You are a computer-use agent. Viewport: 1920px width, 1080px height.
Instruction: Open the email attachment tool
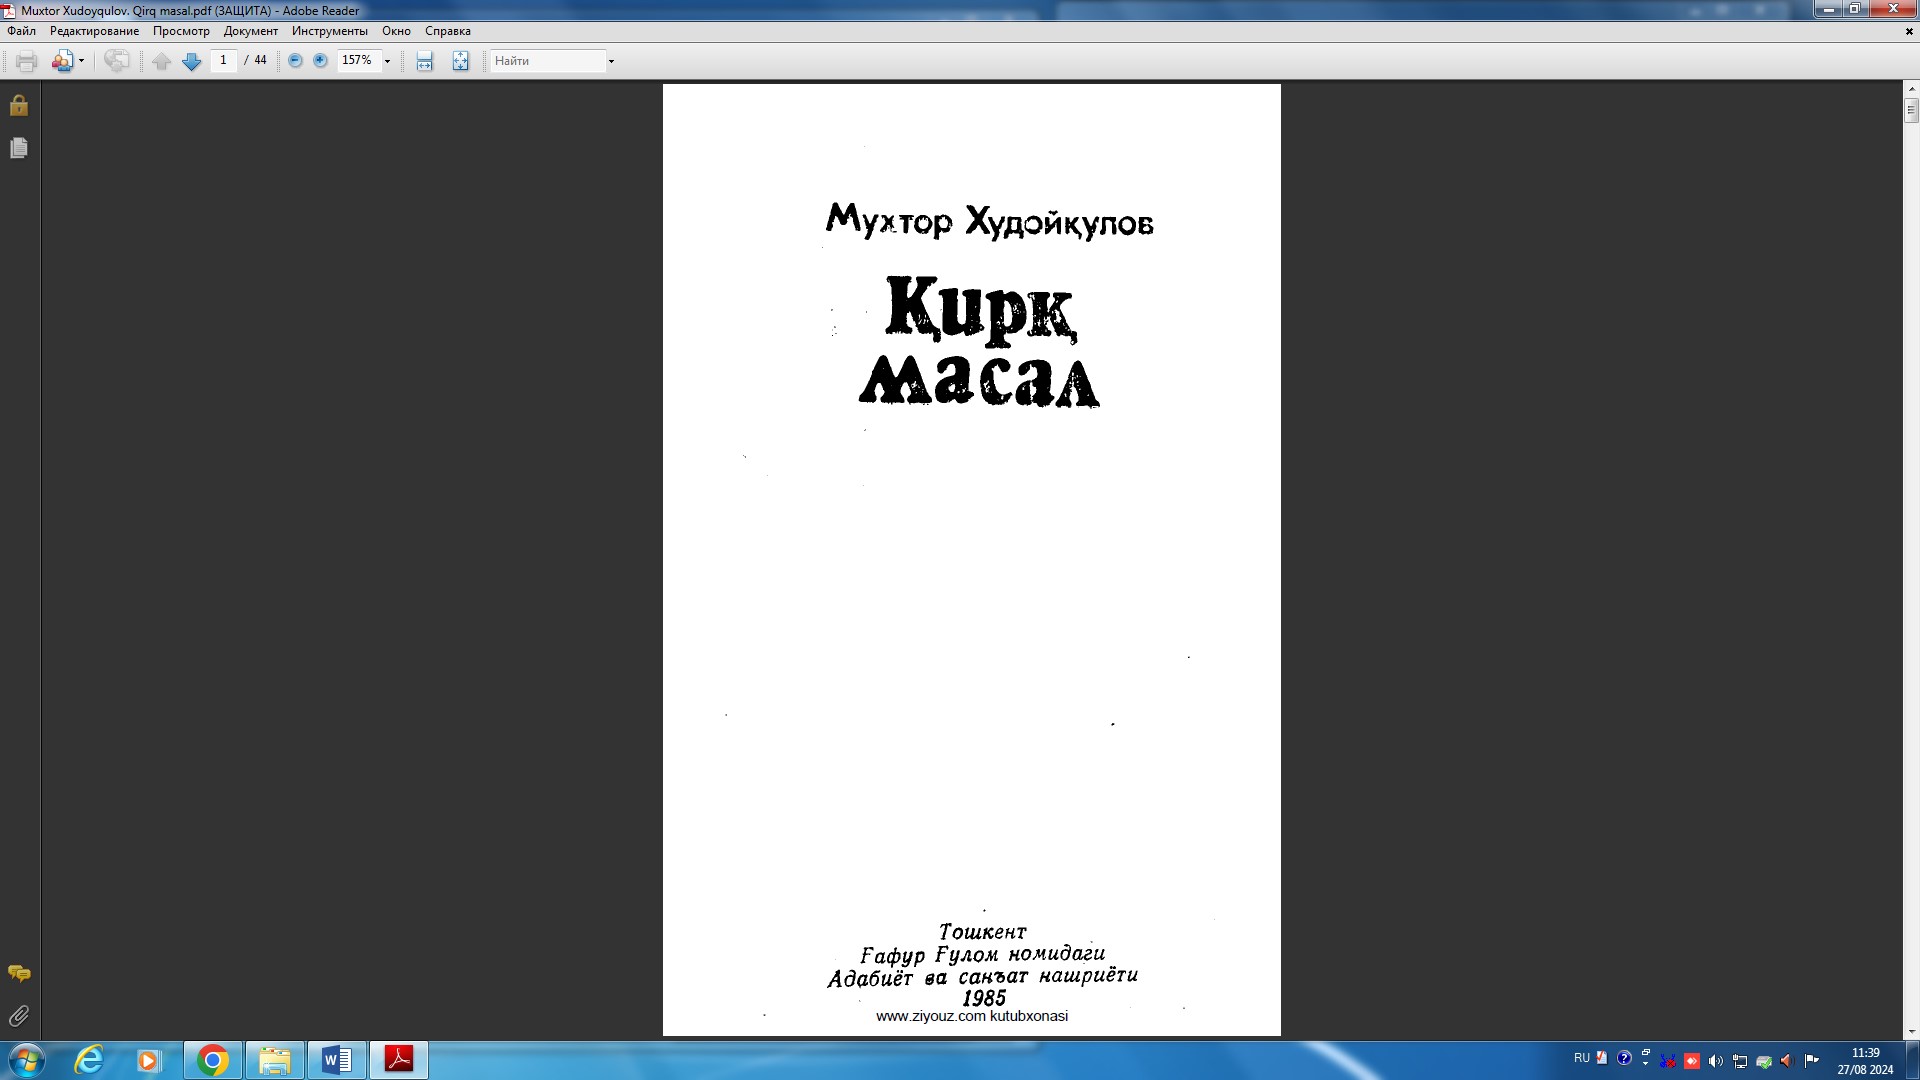[62, 61]
